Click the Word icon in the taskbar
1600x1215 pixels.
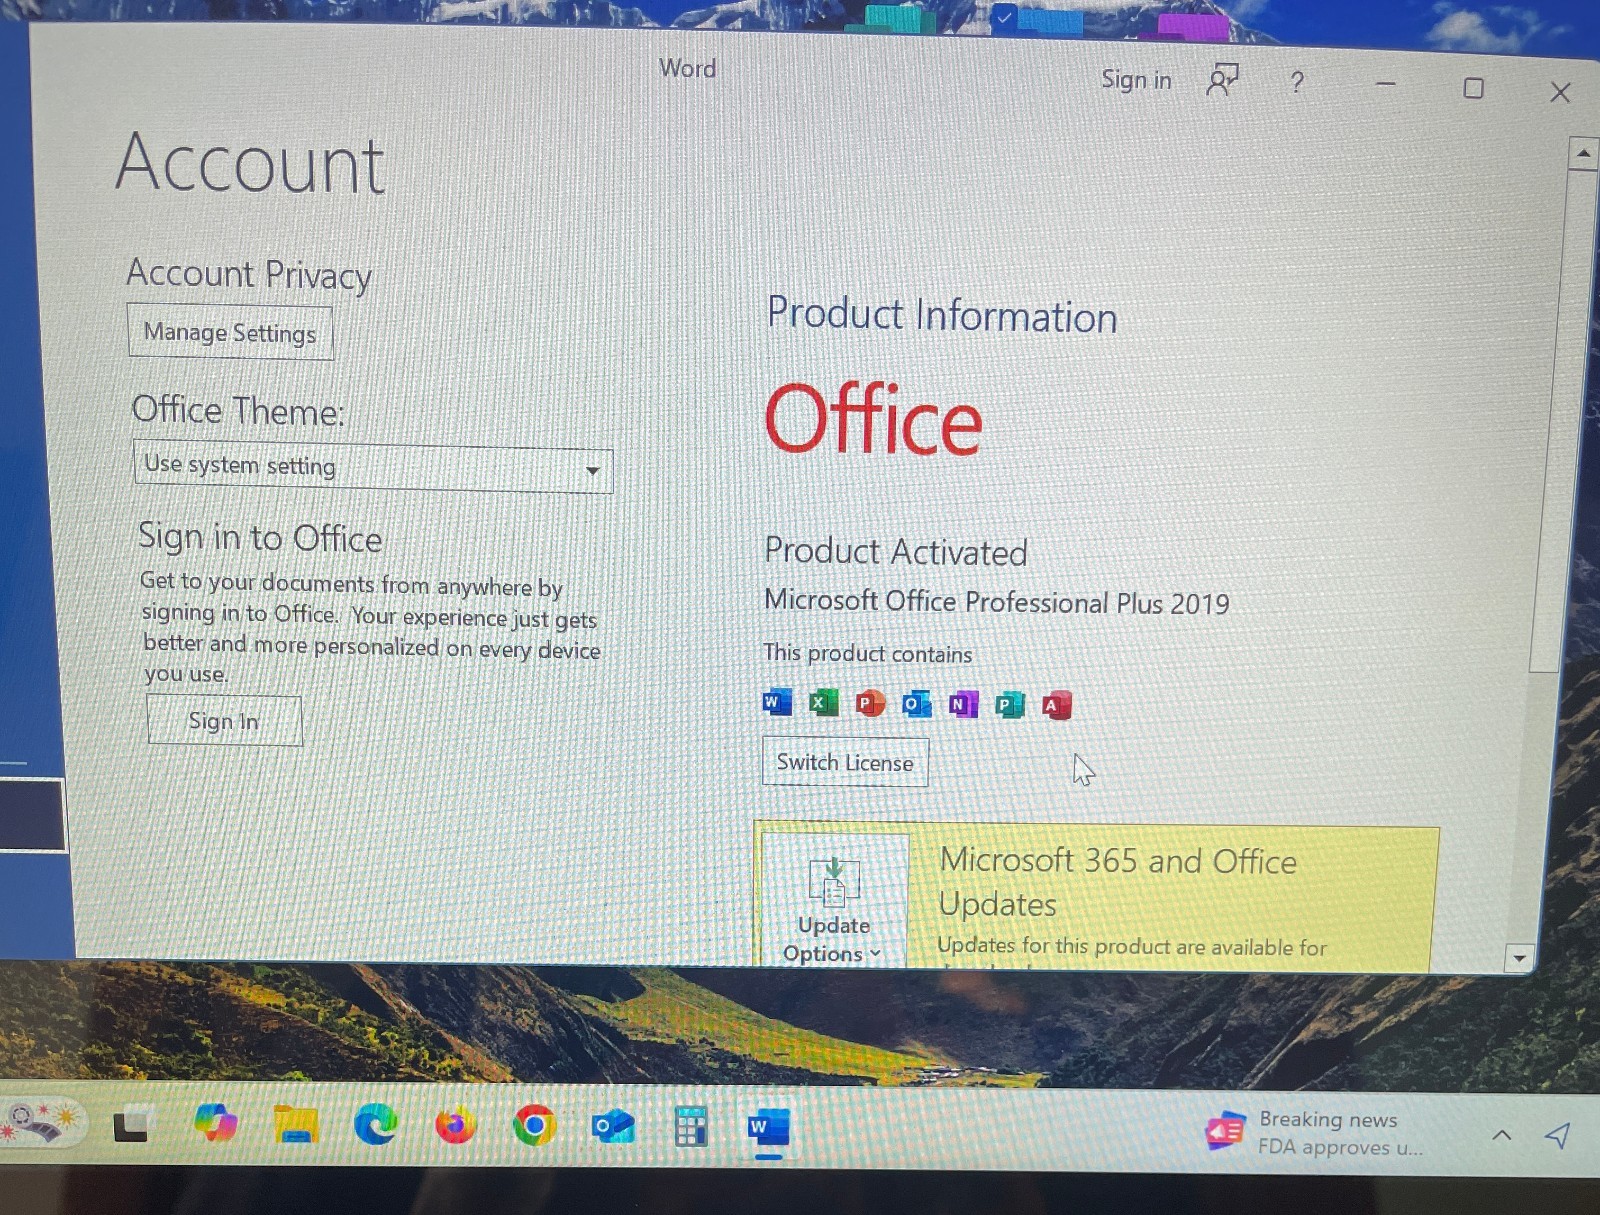tap(768, 1128)
